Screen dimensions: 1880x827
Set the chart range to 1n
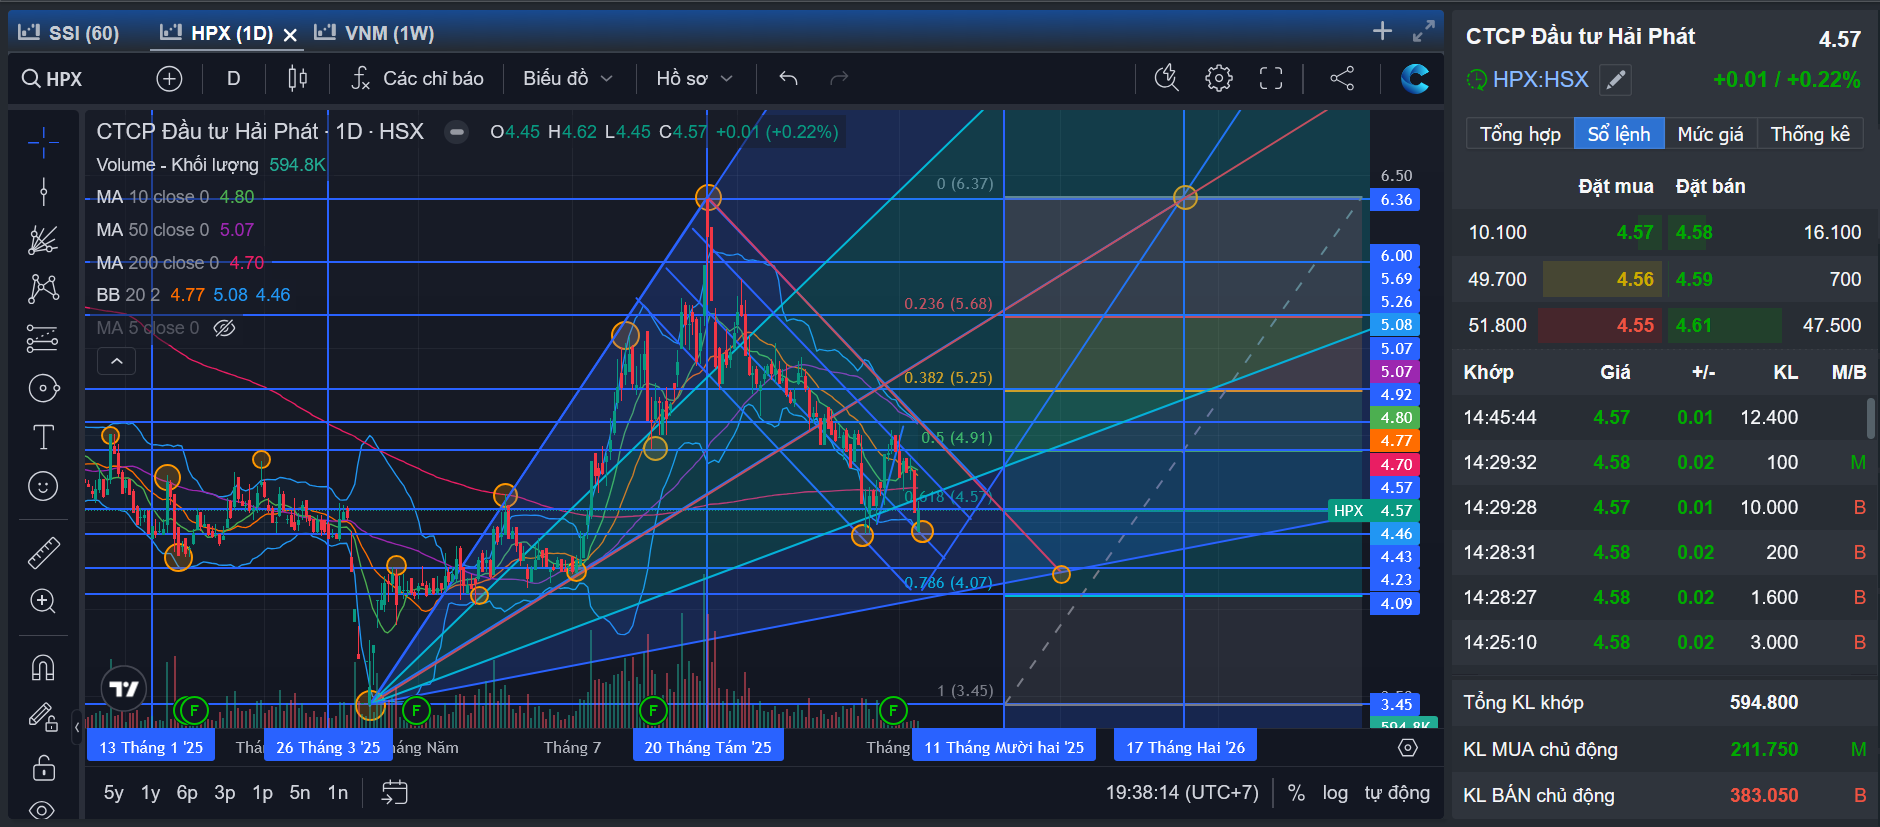[338, 793]
